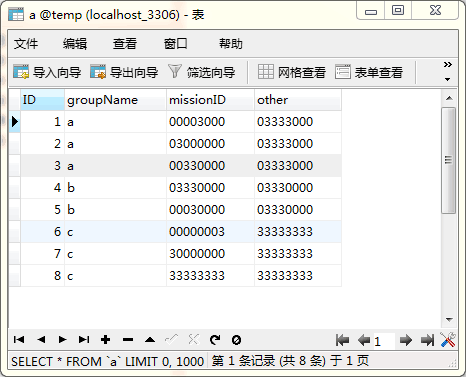The height and width of the screenshot is (377, 466).
Task: Select row indicator for record 1
Action: 15,122
